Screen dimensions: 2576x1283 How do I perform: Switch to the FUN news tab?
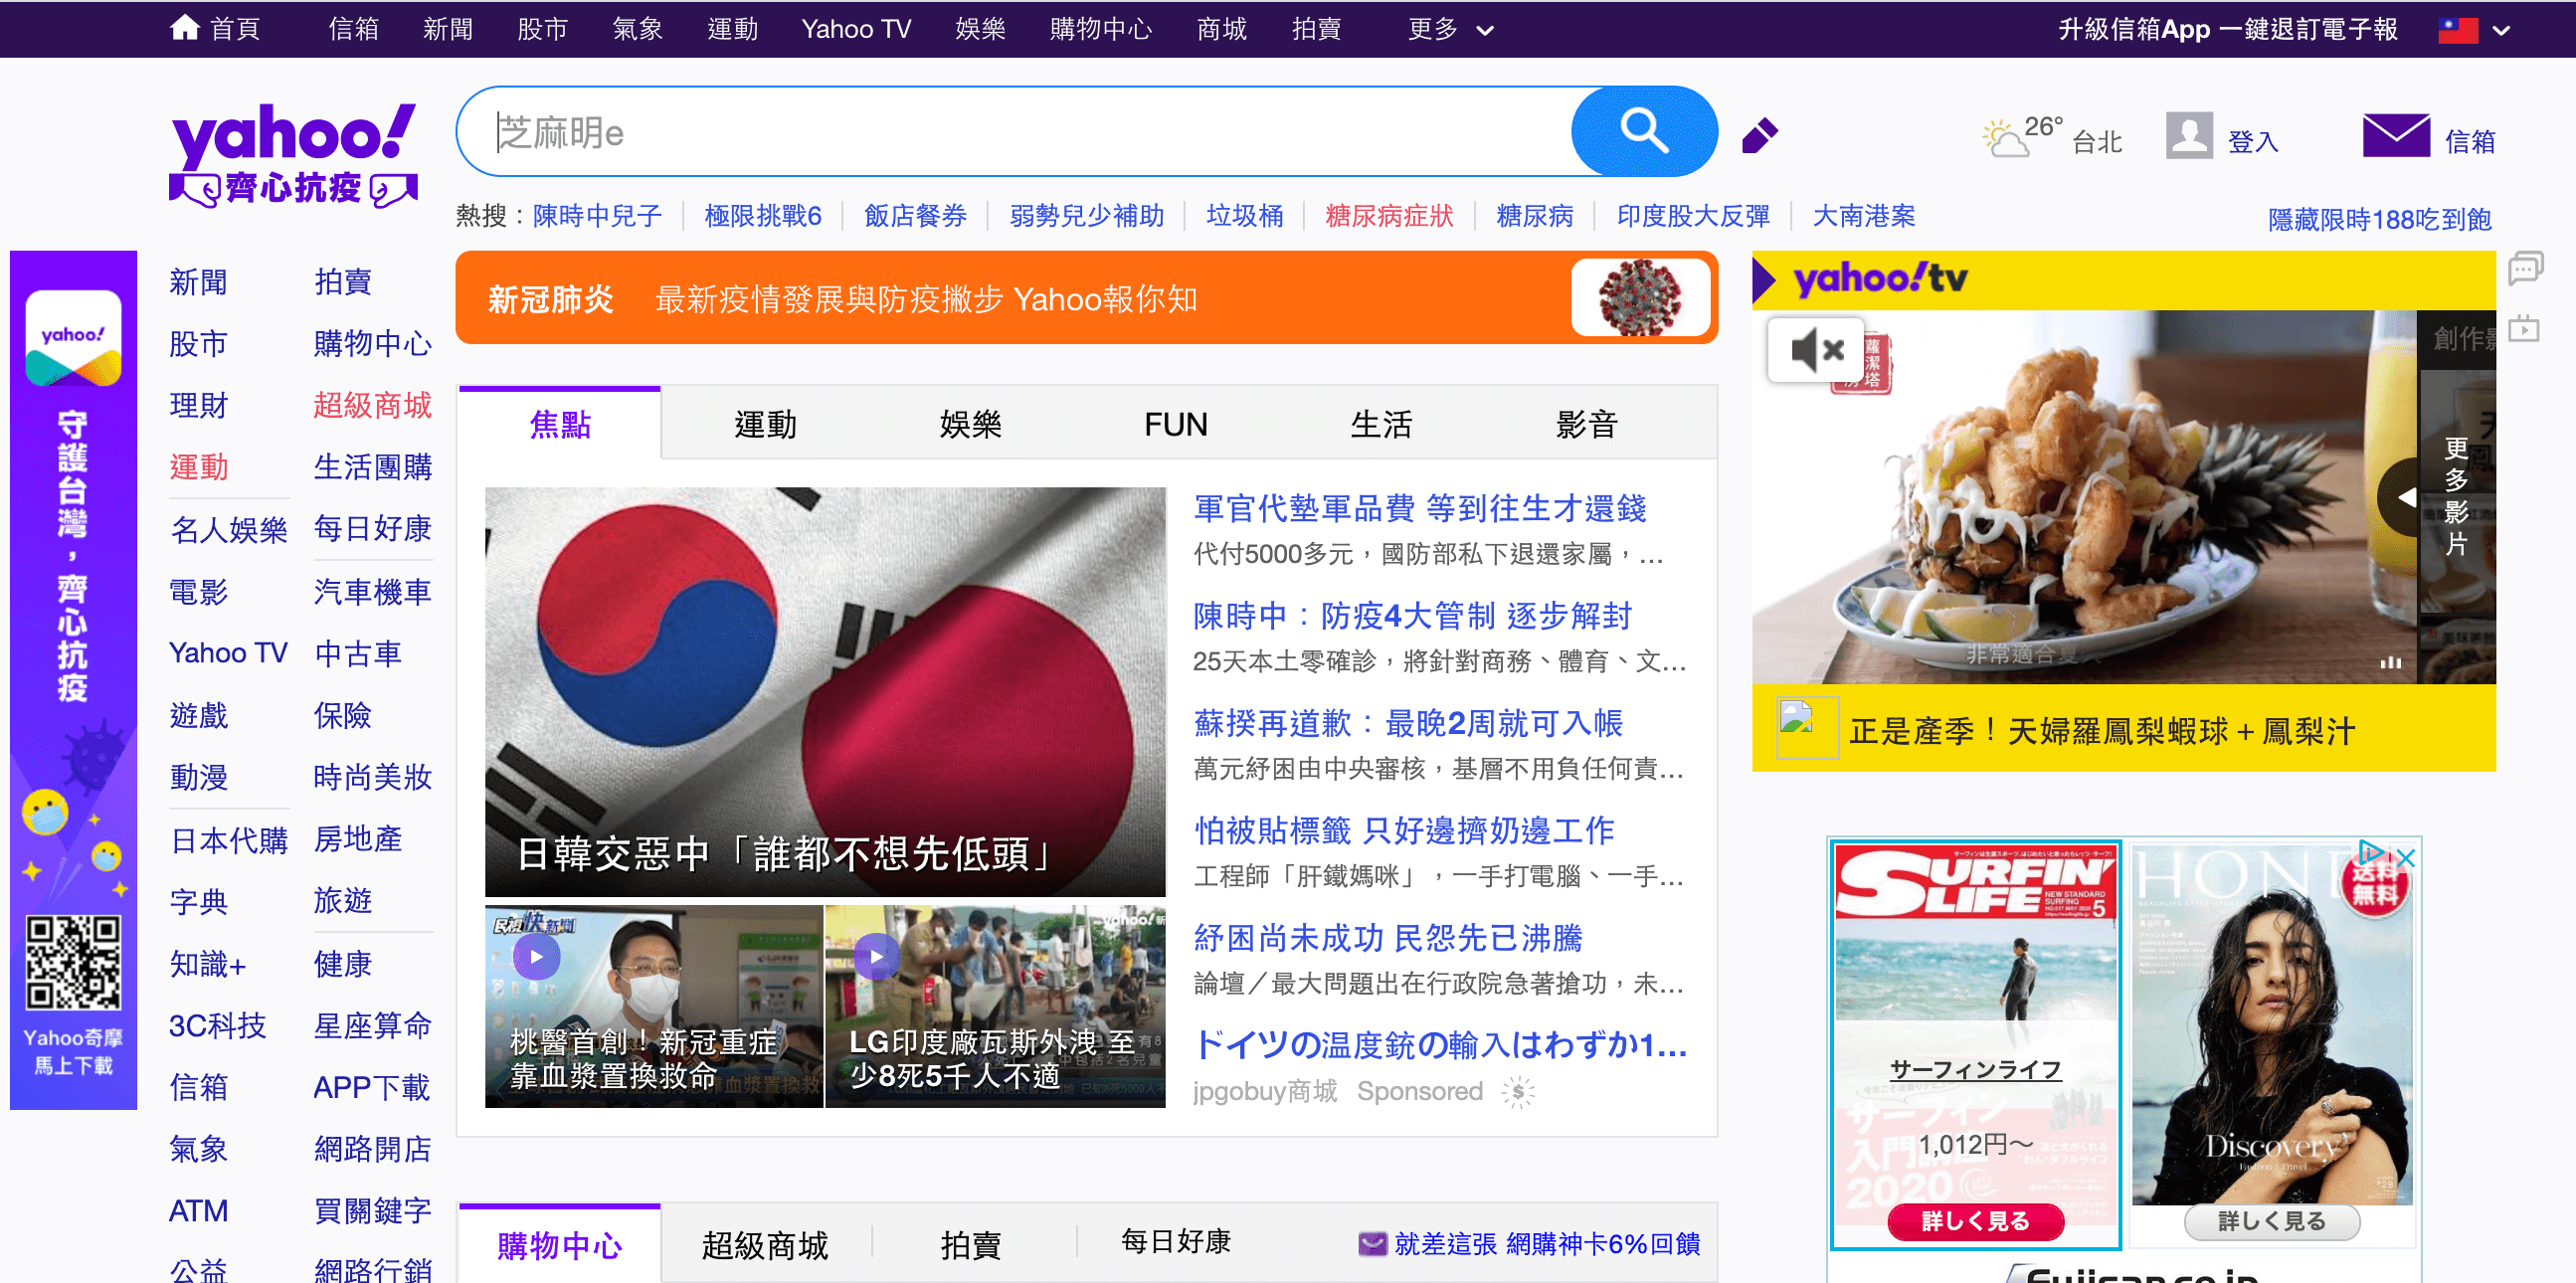(1176, 424)
